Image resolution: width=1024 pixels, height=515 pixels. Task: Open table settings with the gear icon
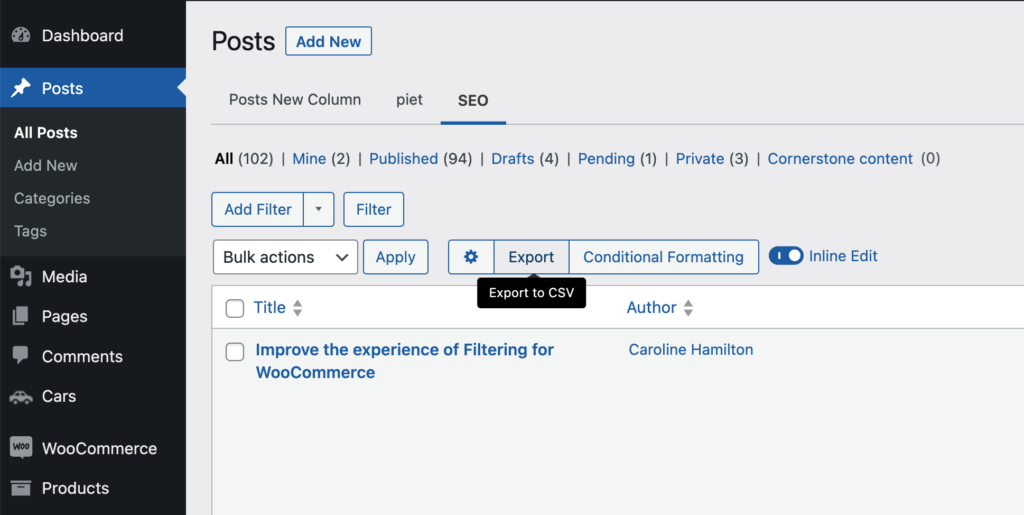[x=471, y=257]
